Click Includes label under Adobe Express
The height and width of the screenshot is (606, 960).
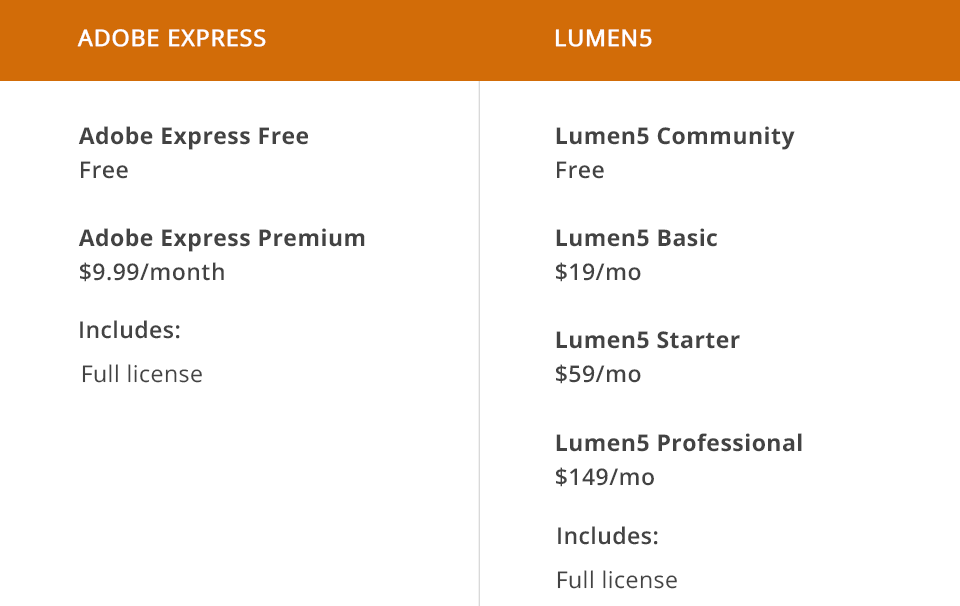pos(128,330)
